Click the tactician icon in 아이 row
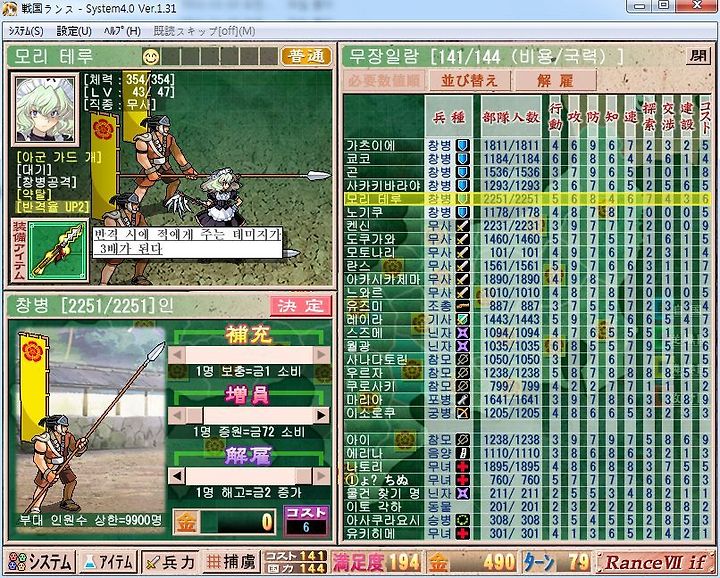This screenshot has width=720, height=578. 462,440
